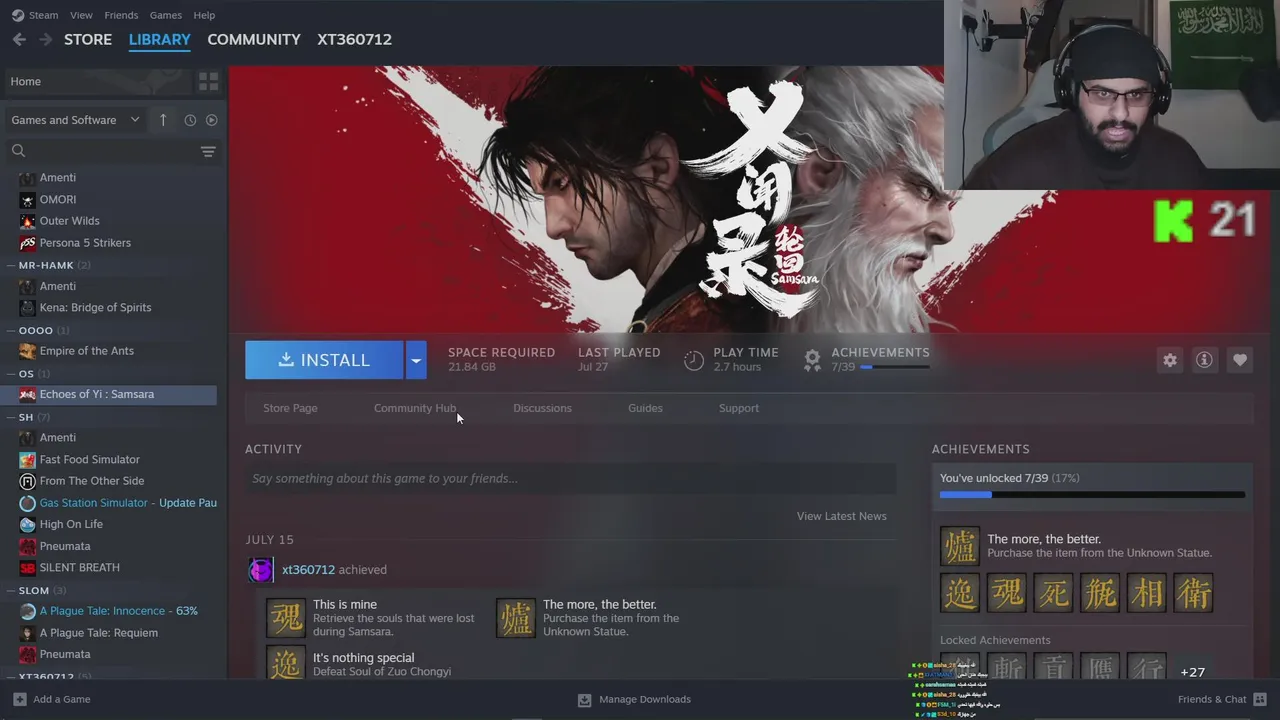Open the Discussions link
The height and width of the screenshot is (720, 1280).
[x=542, y=408]
